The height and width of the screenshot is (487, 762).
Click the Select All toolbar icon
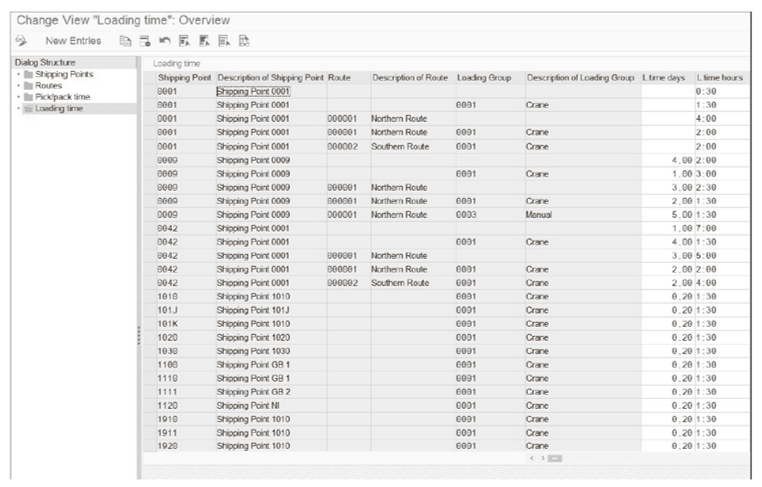[185, 41]
